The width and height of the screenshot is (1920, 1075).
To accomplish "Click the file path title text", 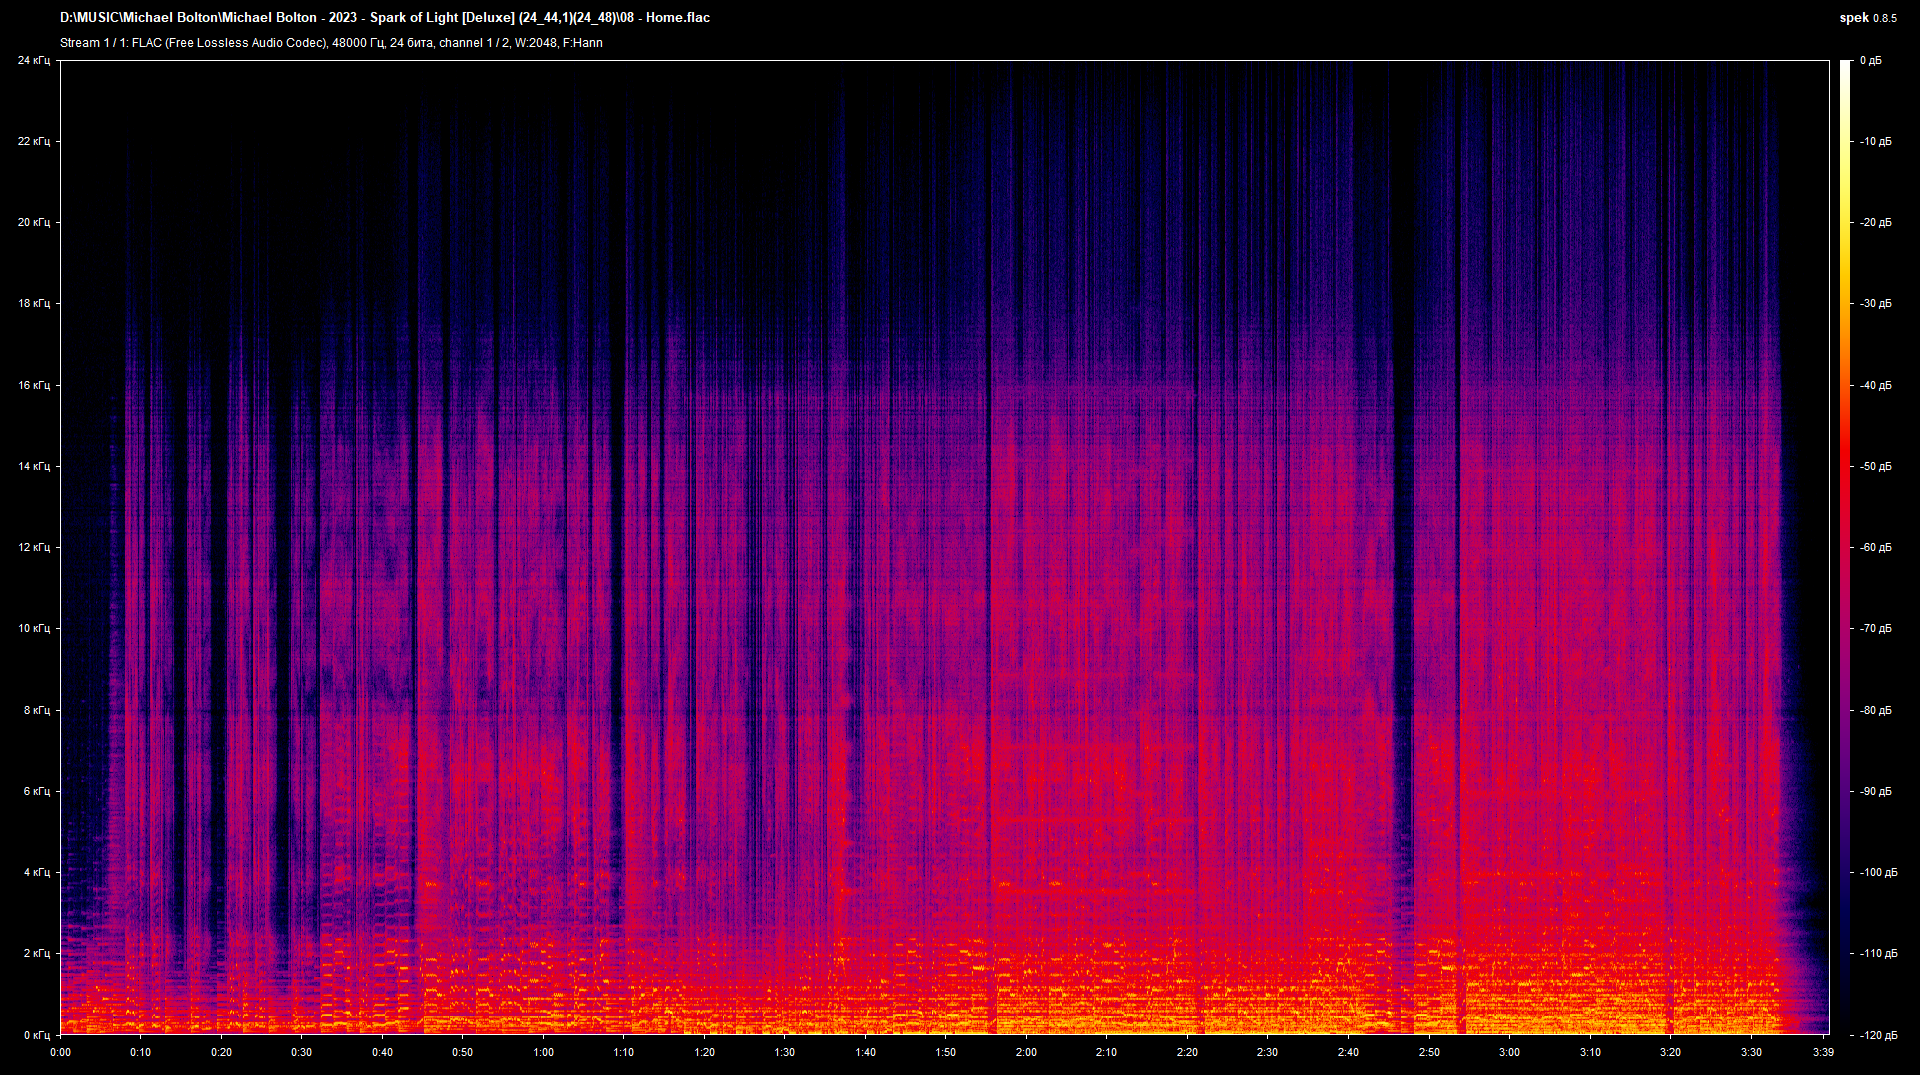I will (385, 18).
